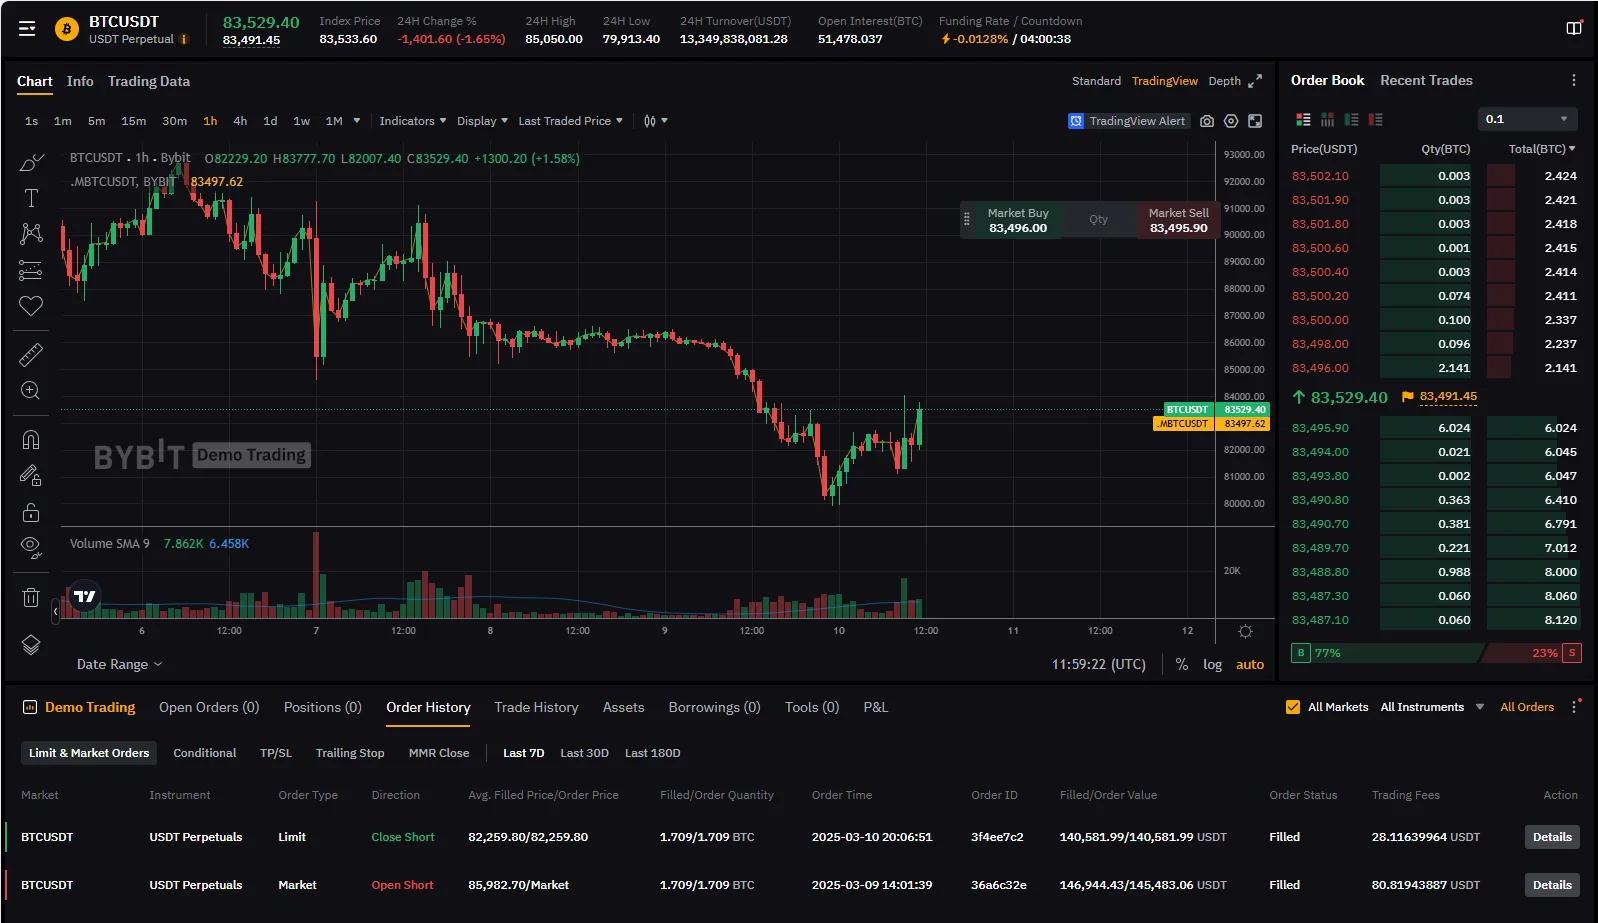Viewport: 1598px width, 923px height.
Task: Open order book more options menu
Action: [x=1573, y=80]
